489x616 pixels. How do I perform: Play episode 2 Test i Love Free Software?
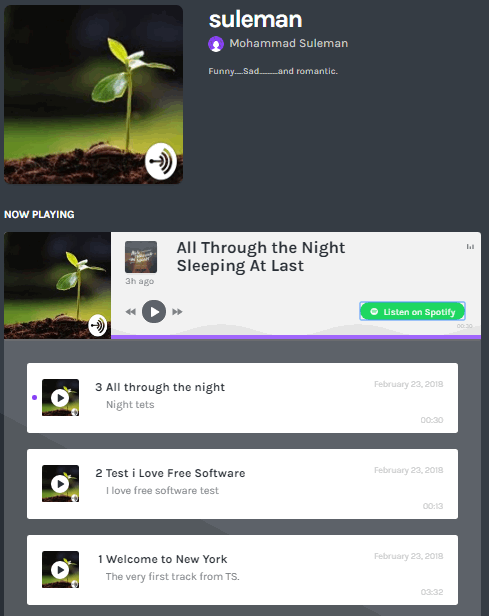[60, 484]
